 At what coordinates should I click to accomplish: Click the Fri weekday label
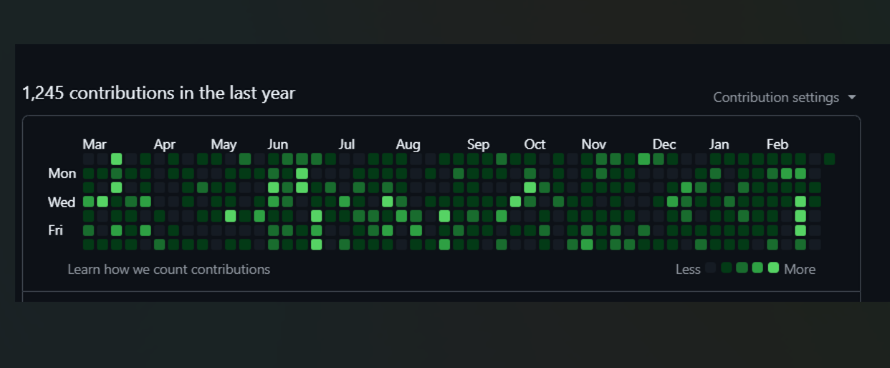55,230
